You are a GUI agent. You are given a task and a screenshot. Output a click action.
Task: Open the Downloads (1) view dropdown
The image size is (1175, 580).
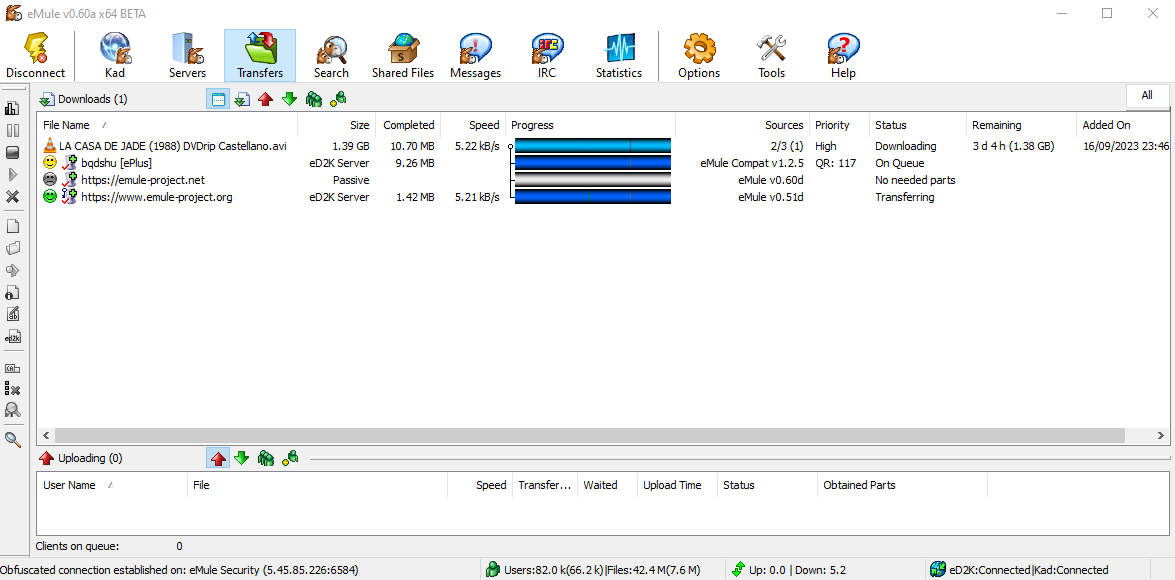83,99
